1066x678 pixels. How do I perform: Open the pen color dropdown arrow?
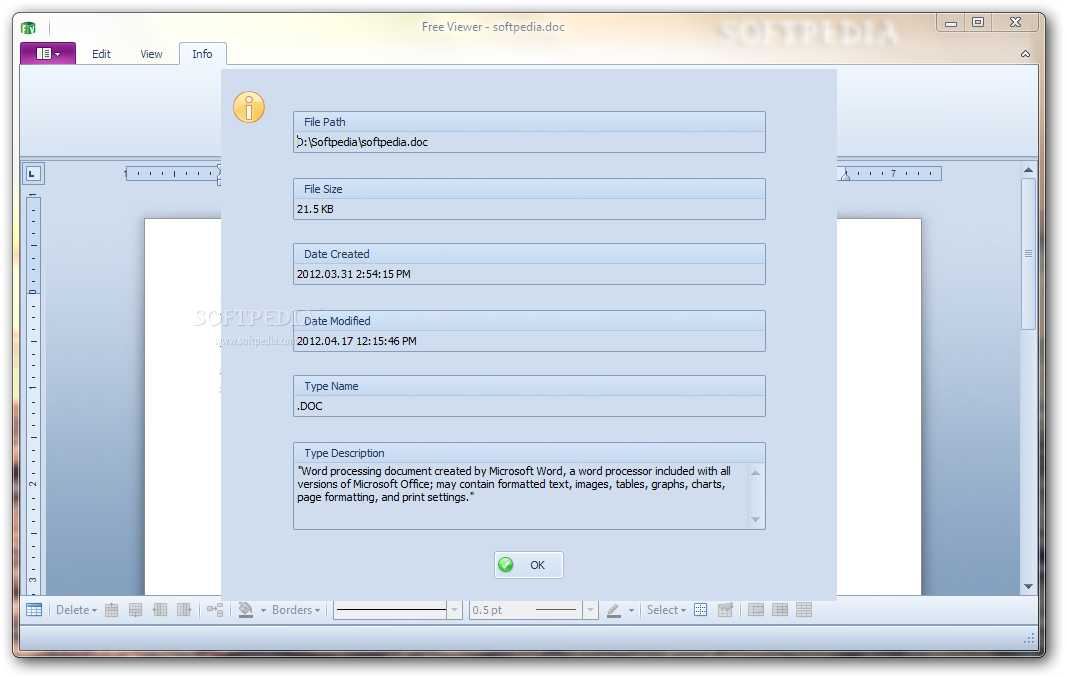point(631,611)
